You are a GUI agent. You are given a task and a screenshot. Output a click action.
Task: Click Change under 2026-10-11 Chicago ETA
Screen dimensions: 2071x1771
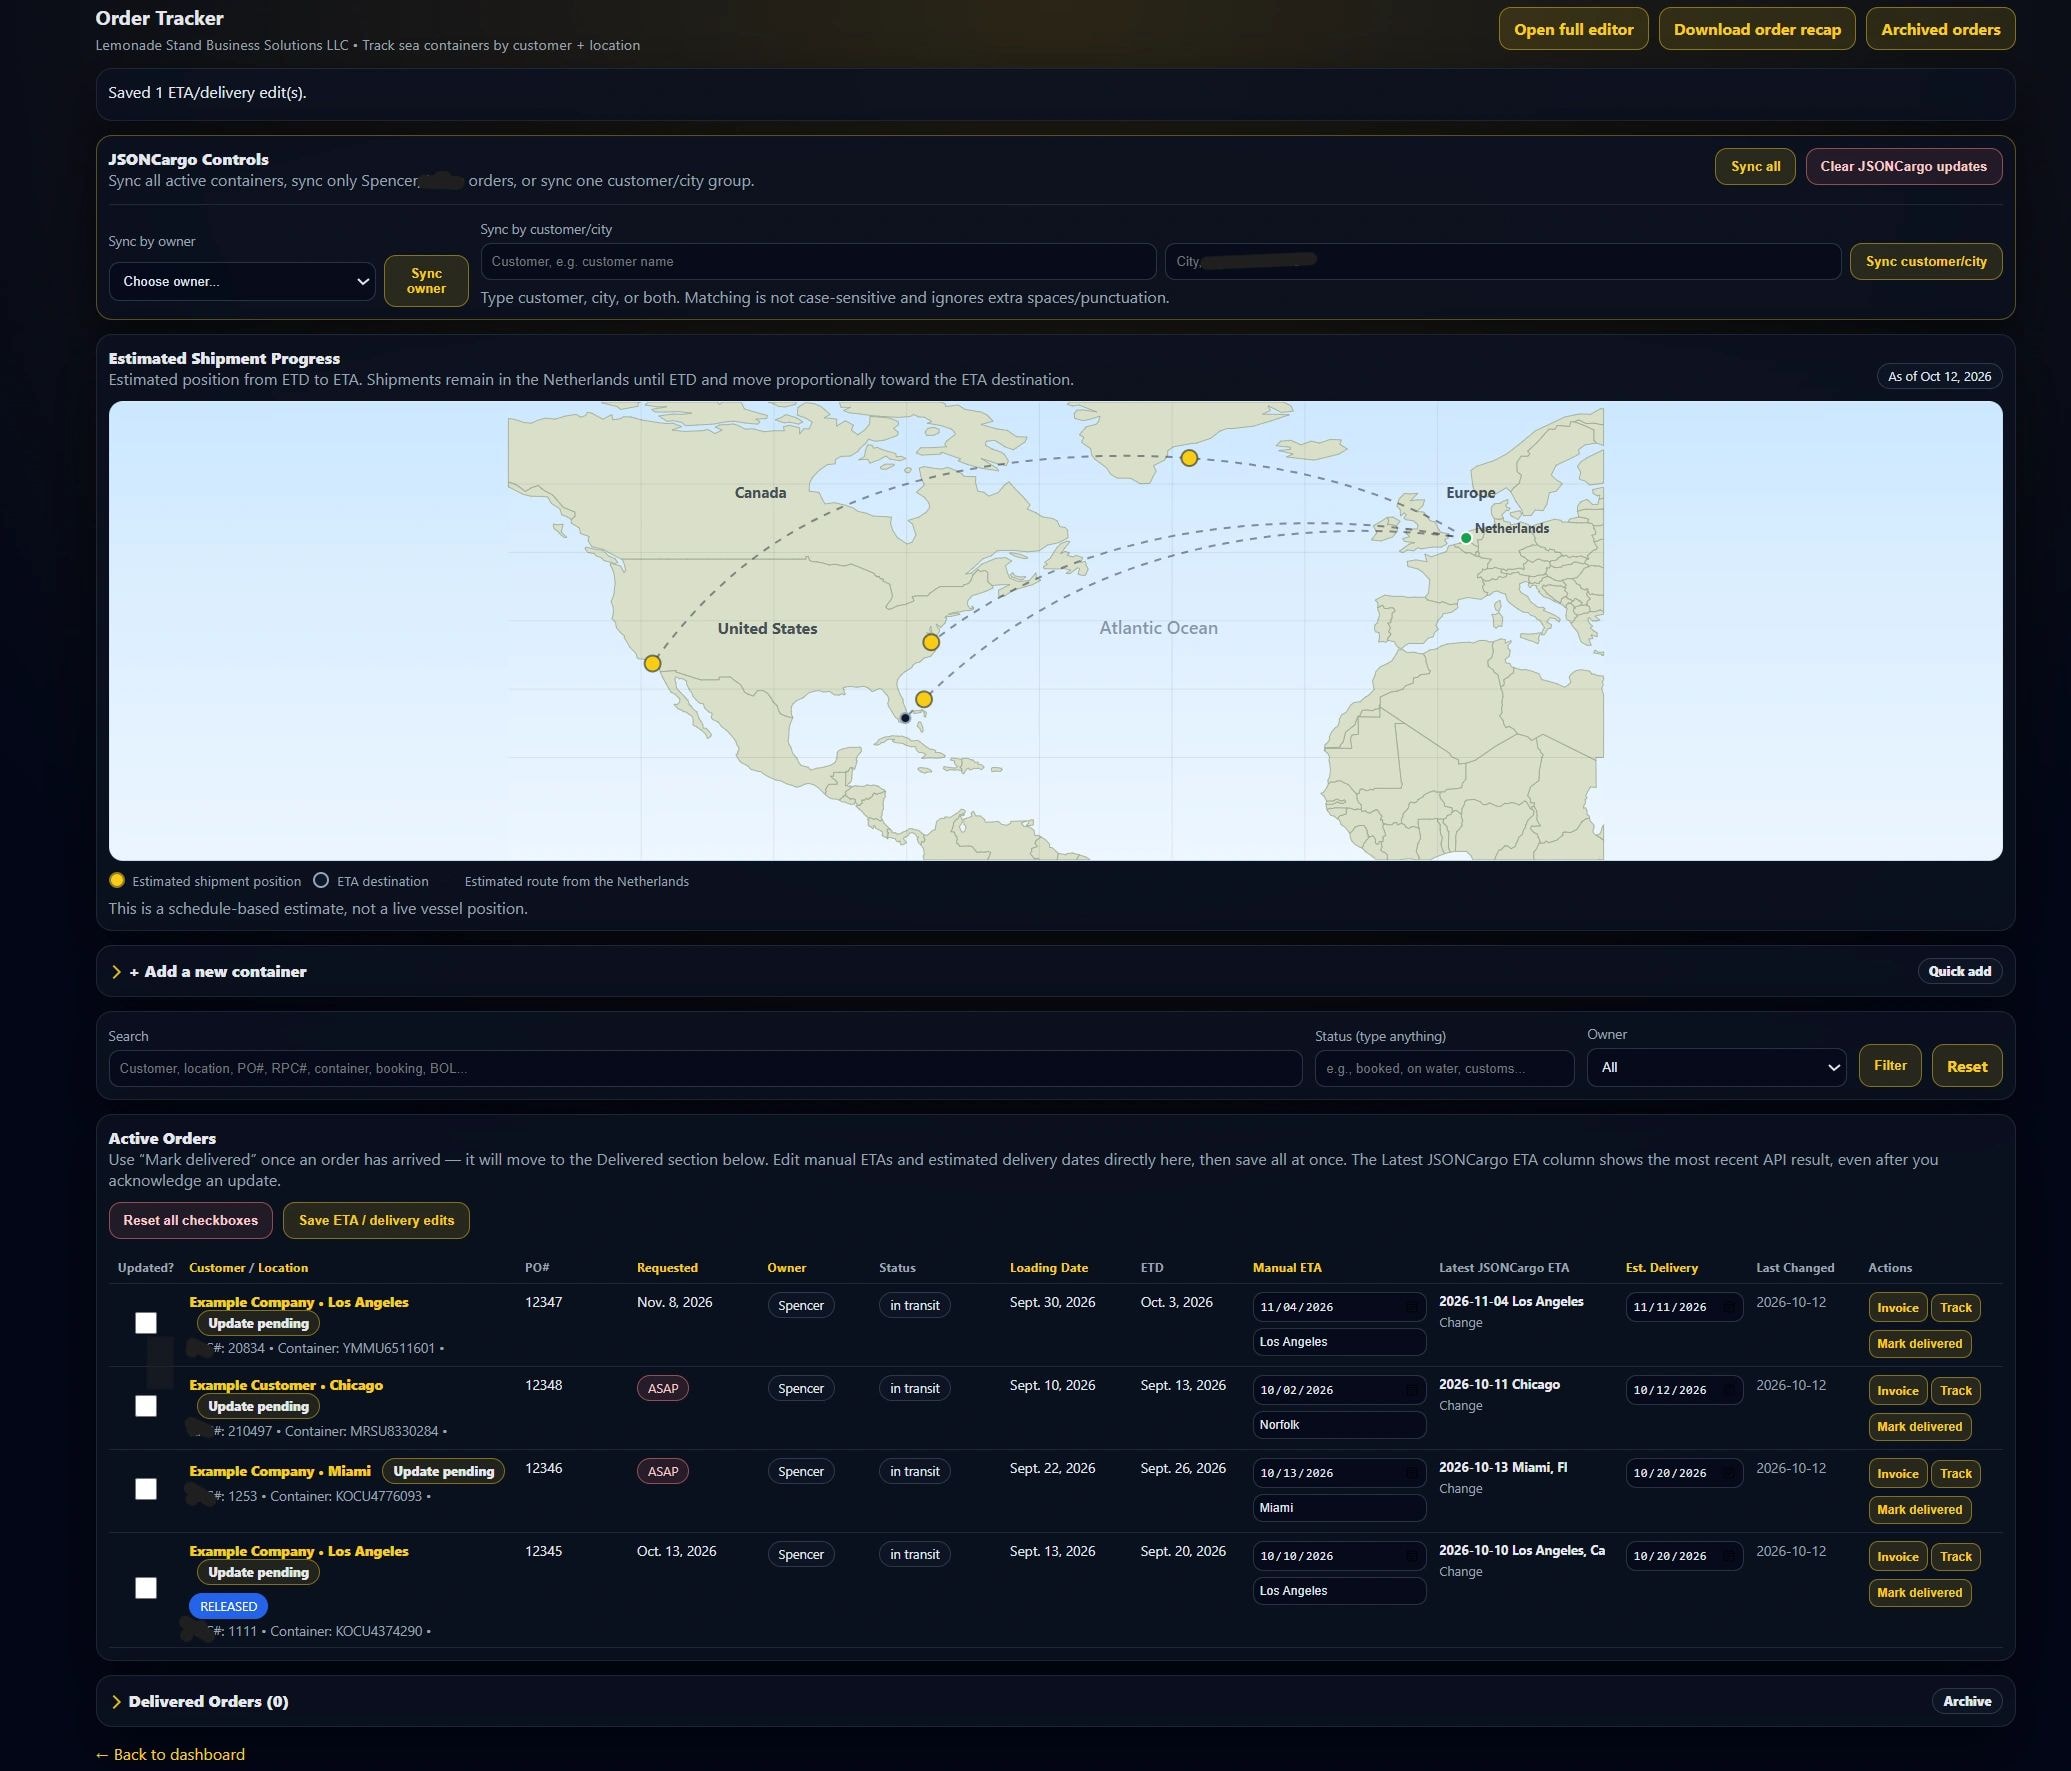1460,1405
